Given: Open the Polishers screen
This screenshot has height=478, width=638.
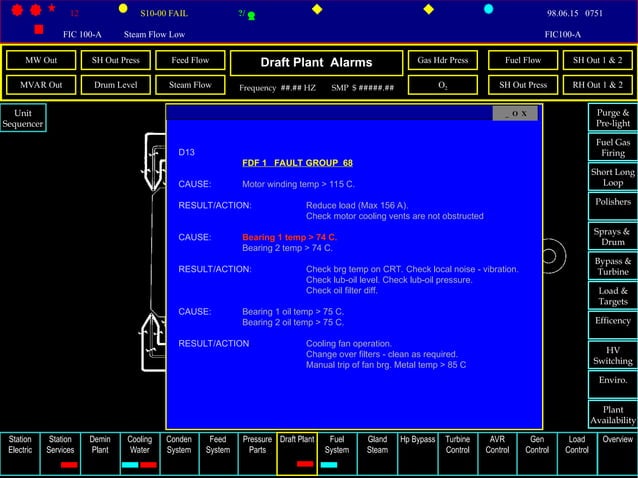Looking at the screenshot, I should click(x=613, y=207).
